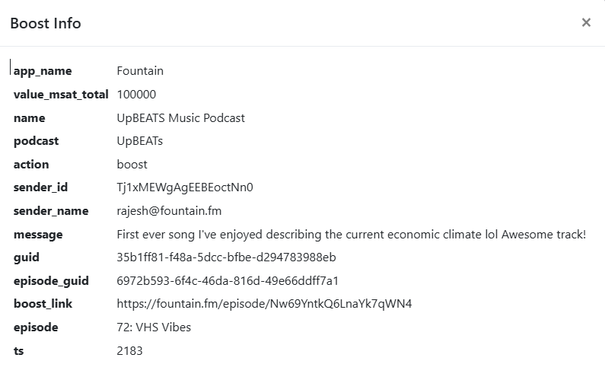Click the boost message text
The height and width of the screenshot is (381, 605).
351,234
